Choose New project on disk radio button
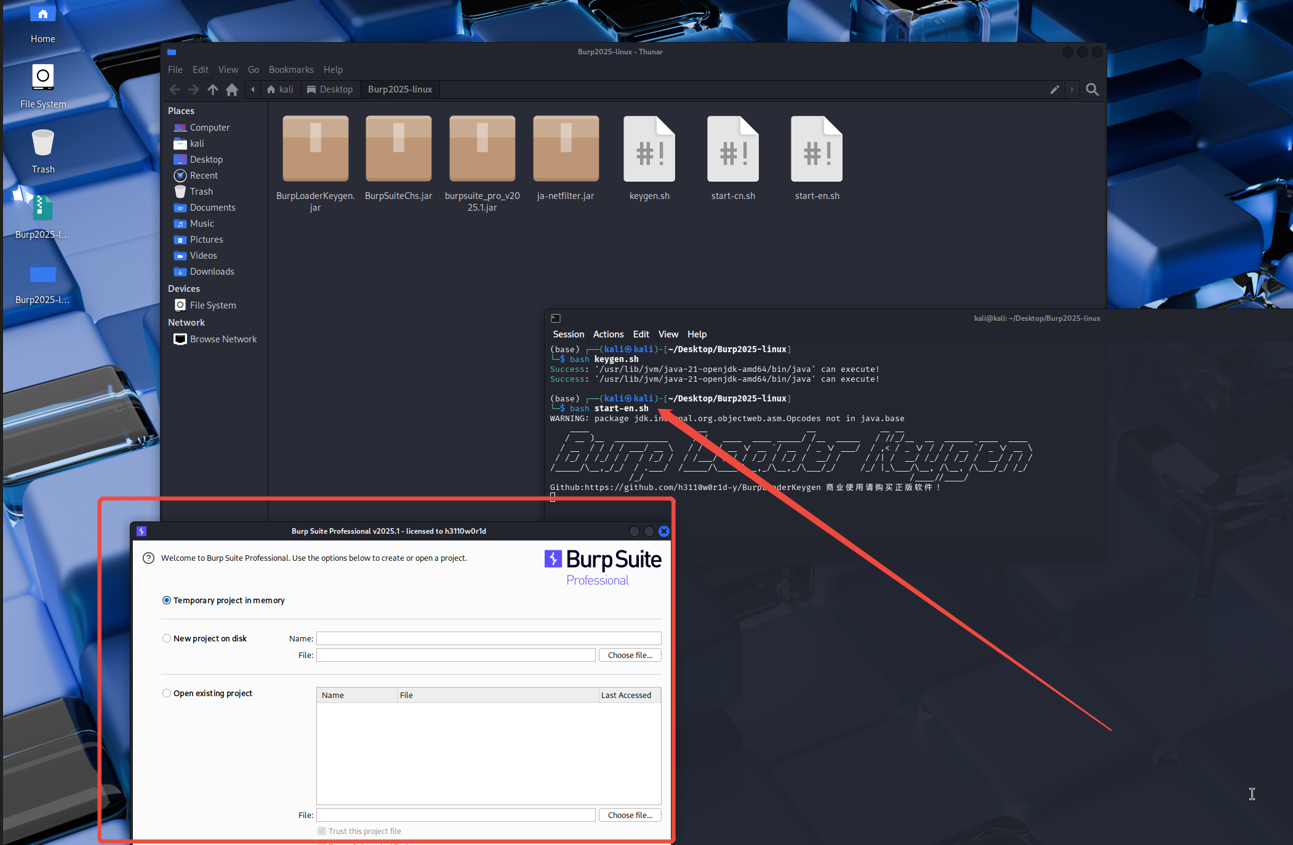 pyautogui.click(x=167, y=639)
